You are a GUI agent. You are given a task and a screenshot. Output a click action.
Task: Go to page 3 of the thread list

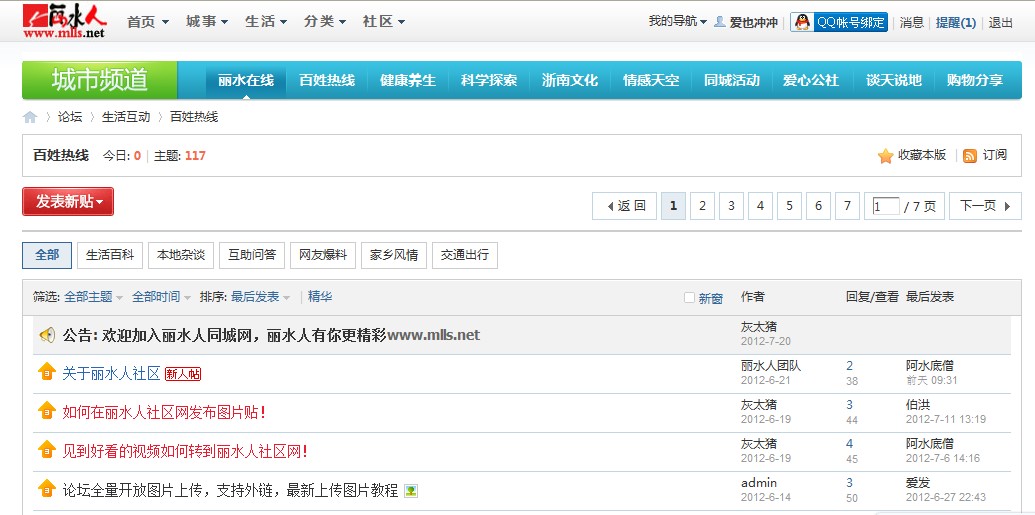[x=731, y=206]
